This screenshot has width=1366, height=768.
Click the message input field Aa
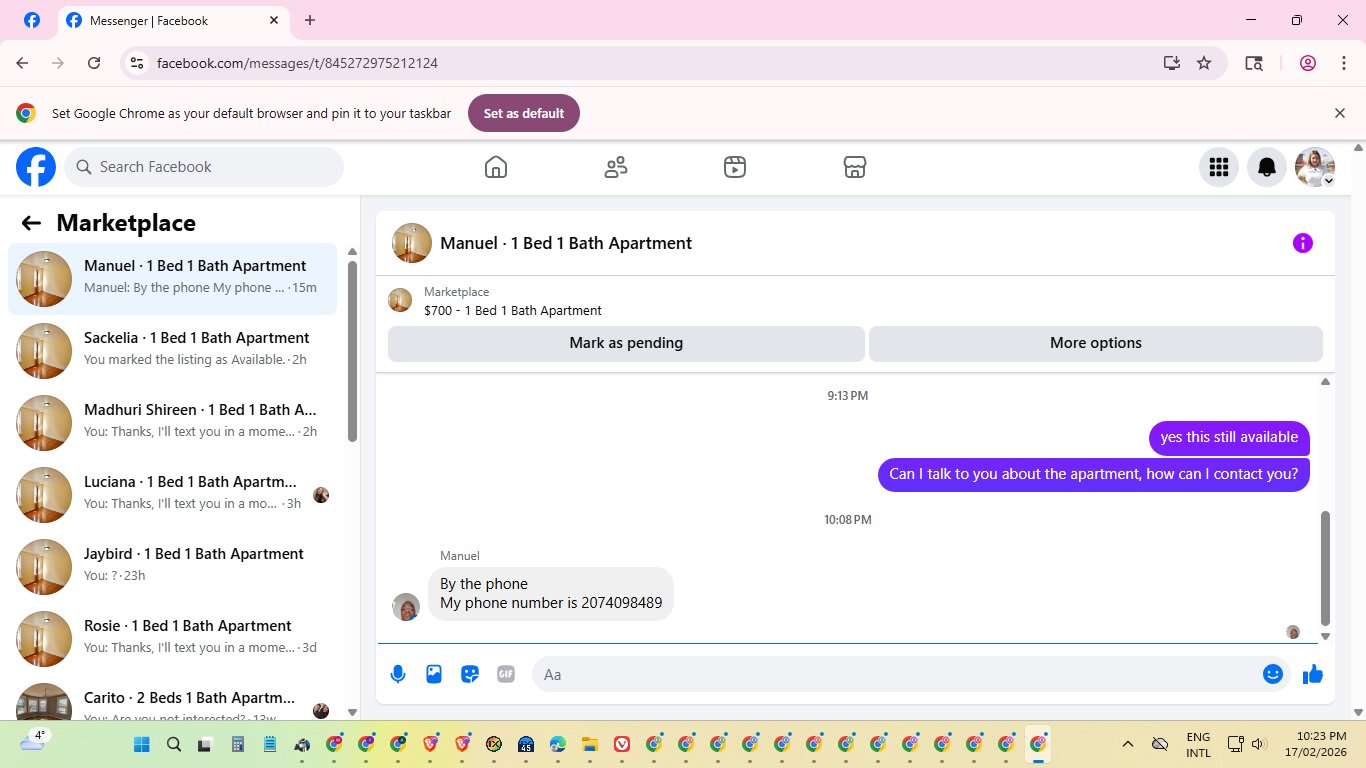(x=900, y=674)
